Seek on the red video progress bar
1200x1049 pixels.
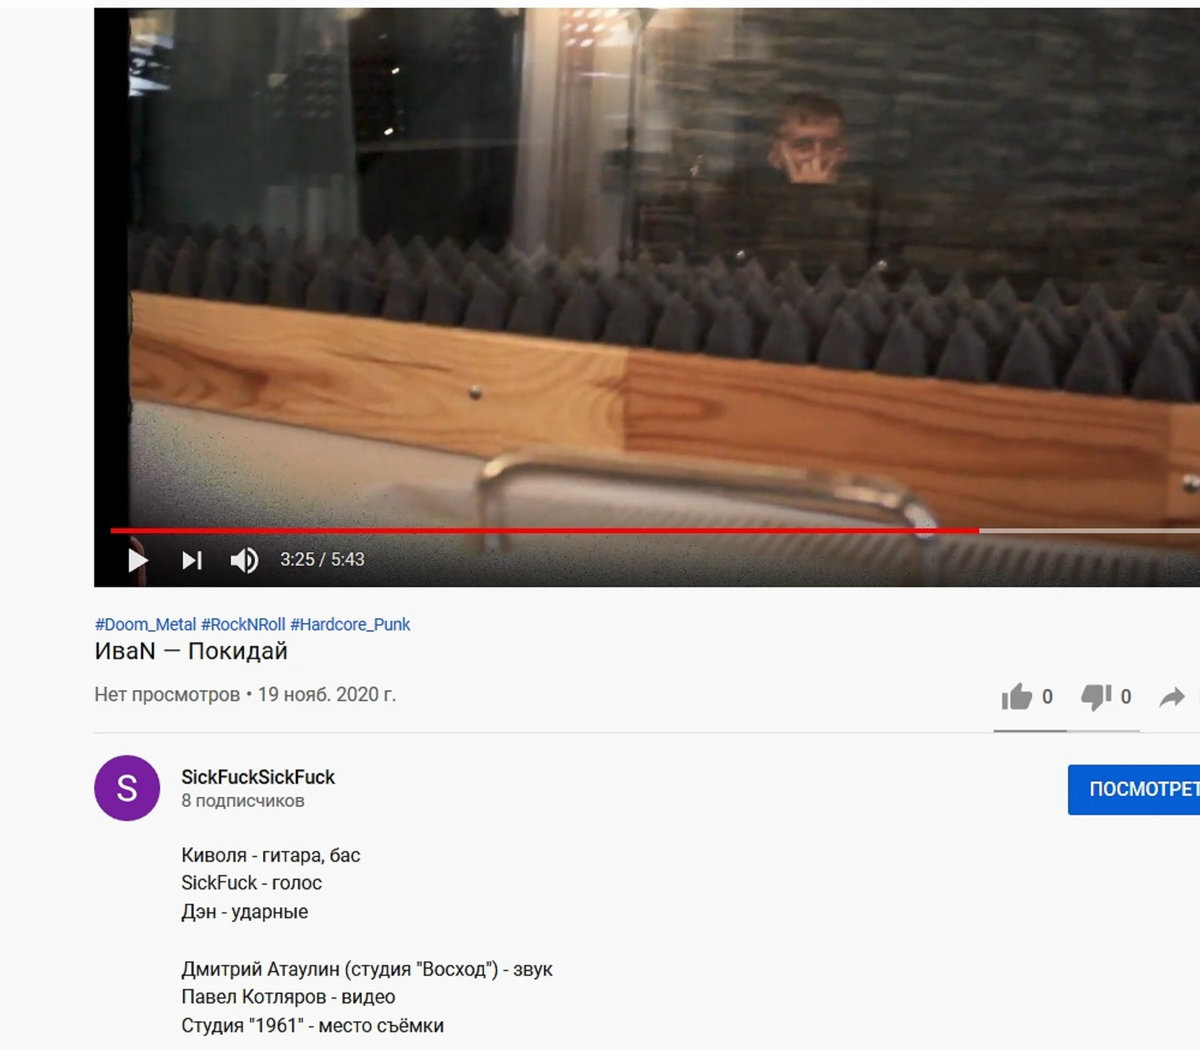tap(545, 530)
